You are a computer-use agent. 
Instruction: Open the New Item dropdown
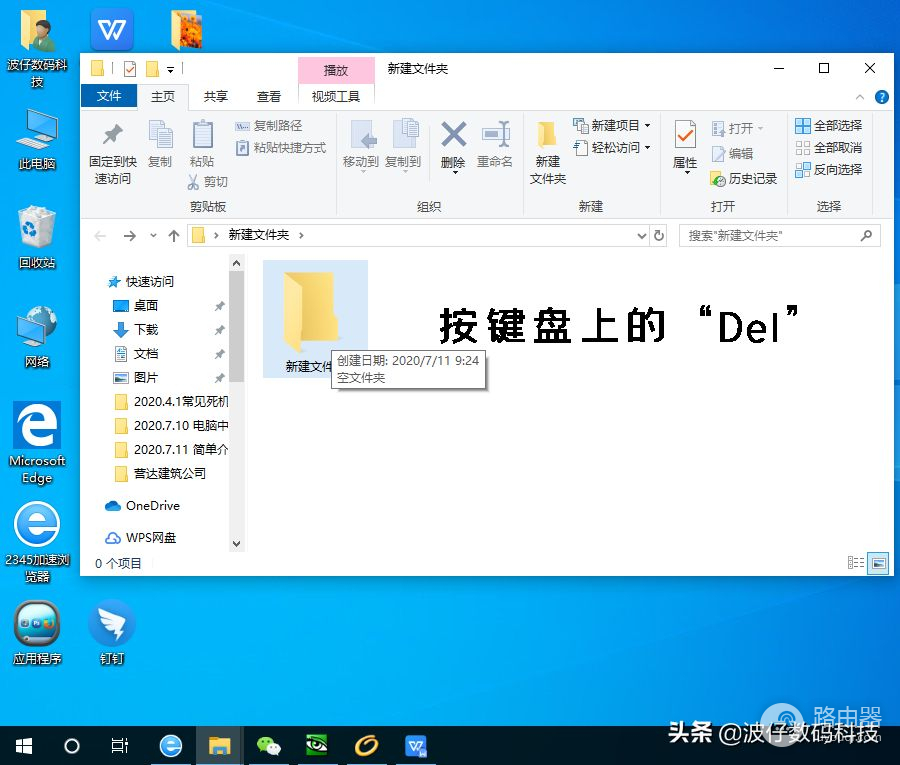click(612, 126)
